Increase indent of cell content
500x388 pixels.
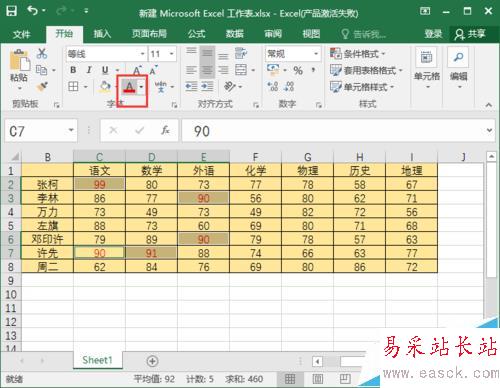(x=207, y=87)
